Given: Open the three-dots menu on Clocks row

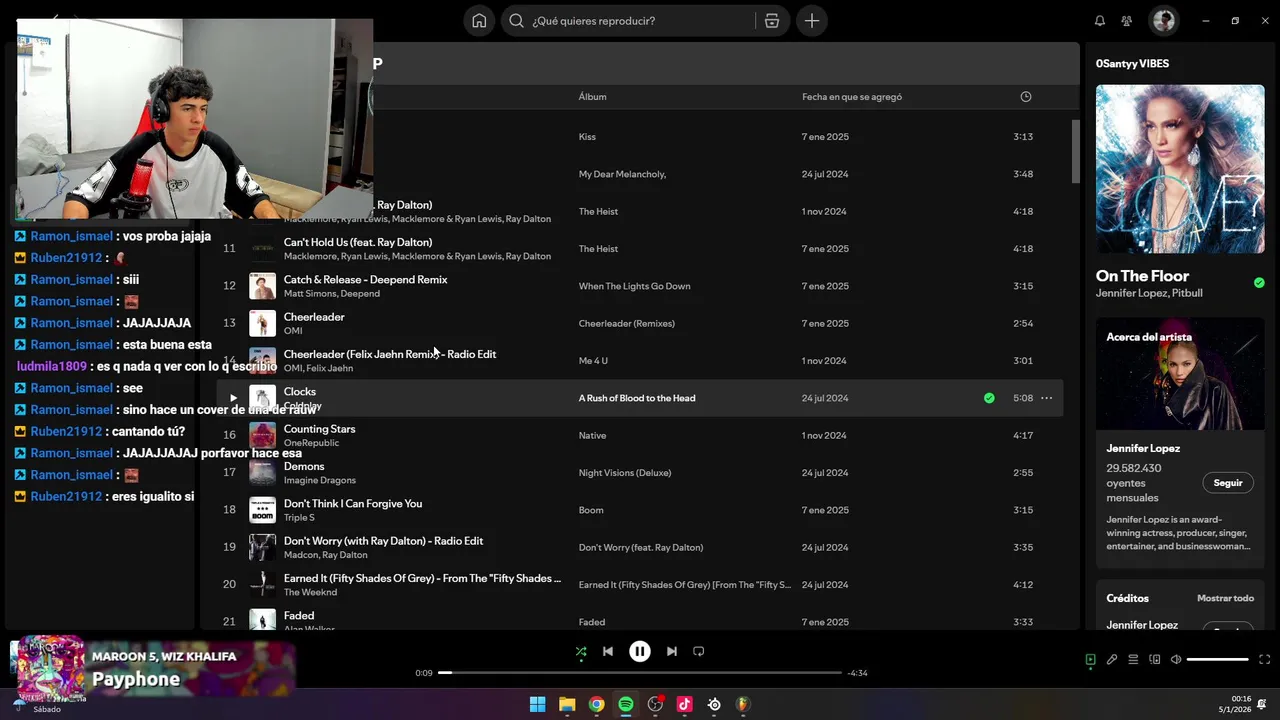Looking at the screenshot, I should tap(1047, 398).
